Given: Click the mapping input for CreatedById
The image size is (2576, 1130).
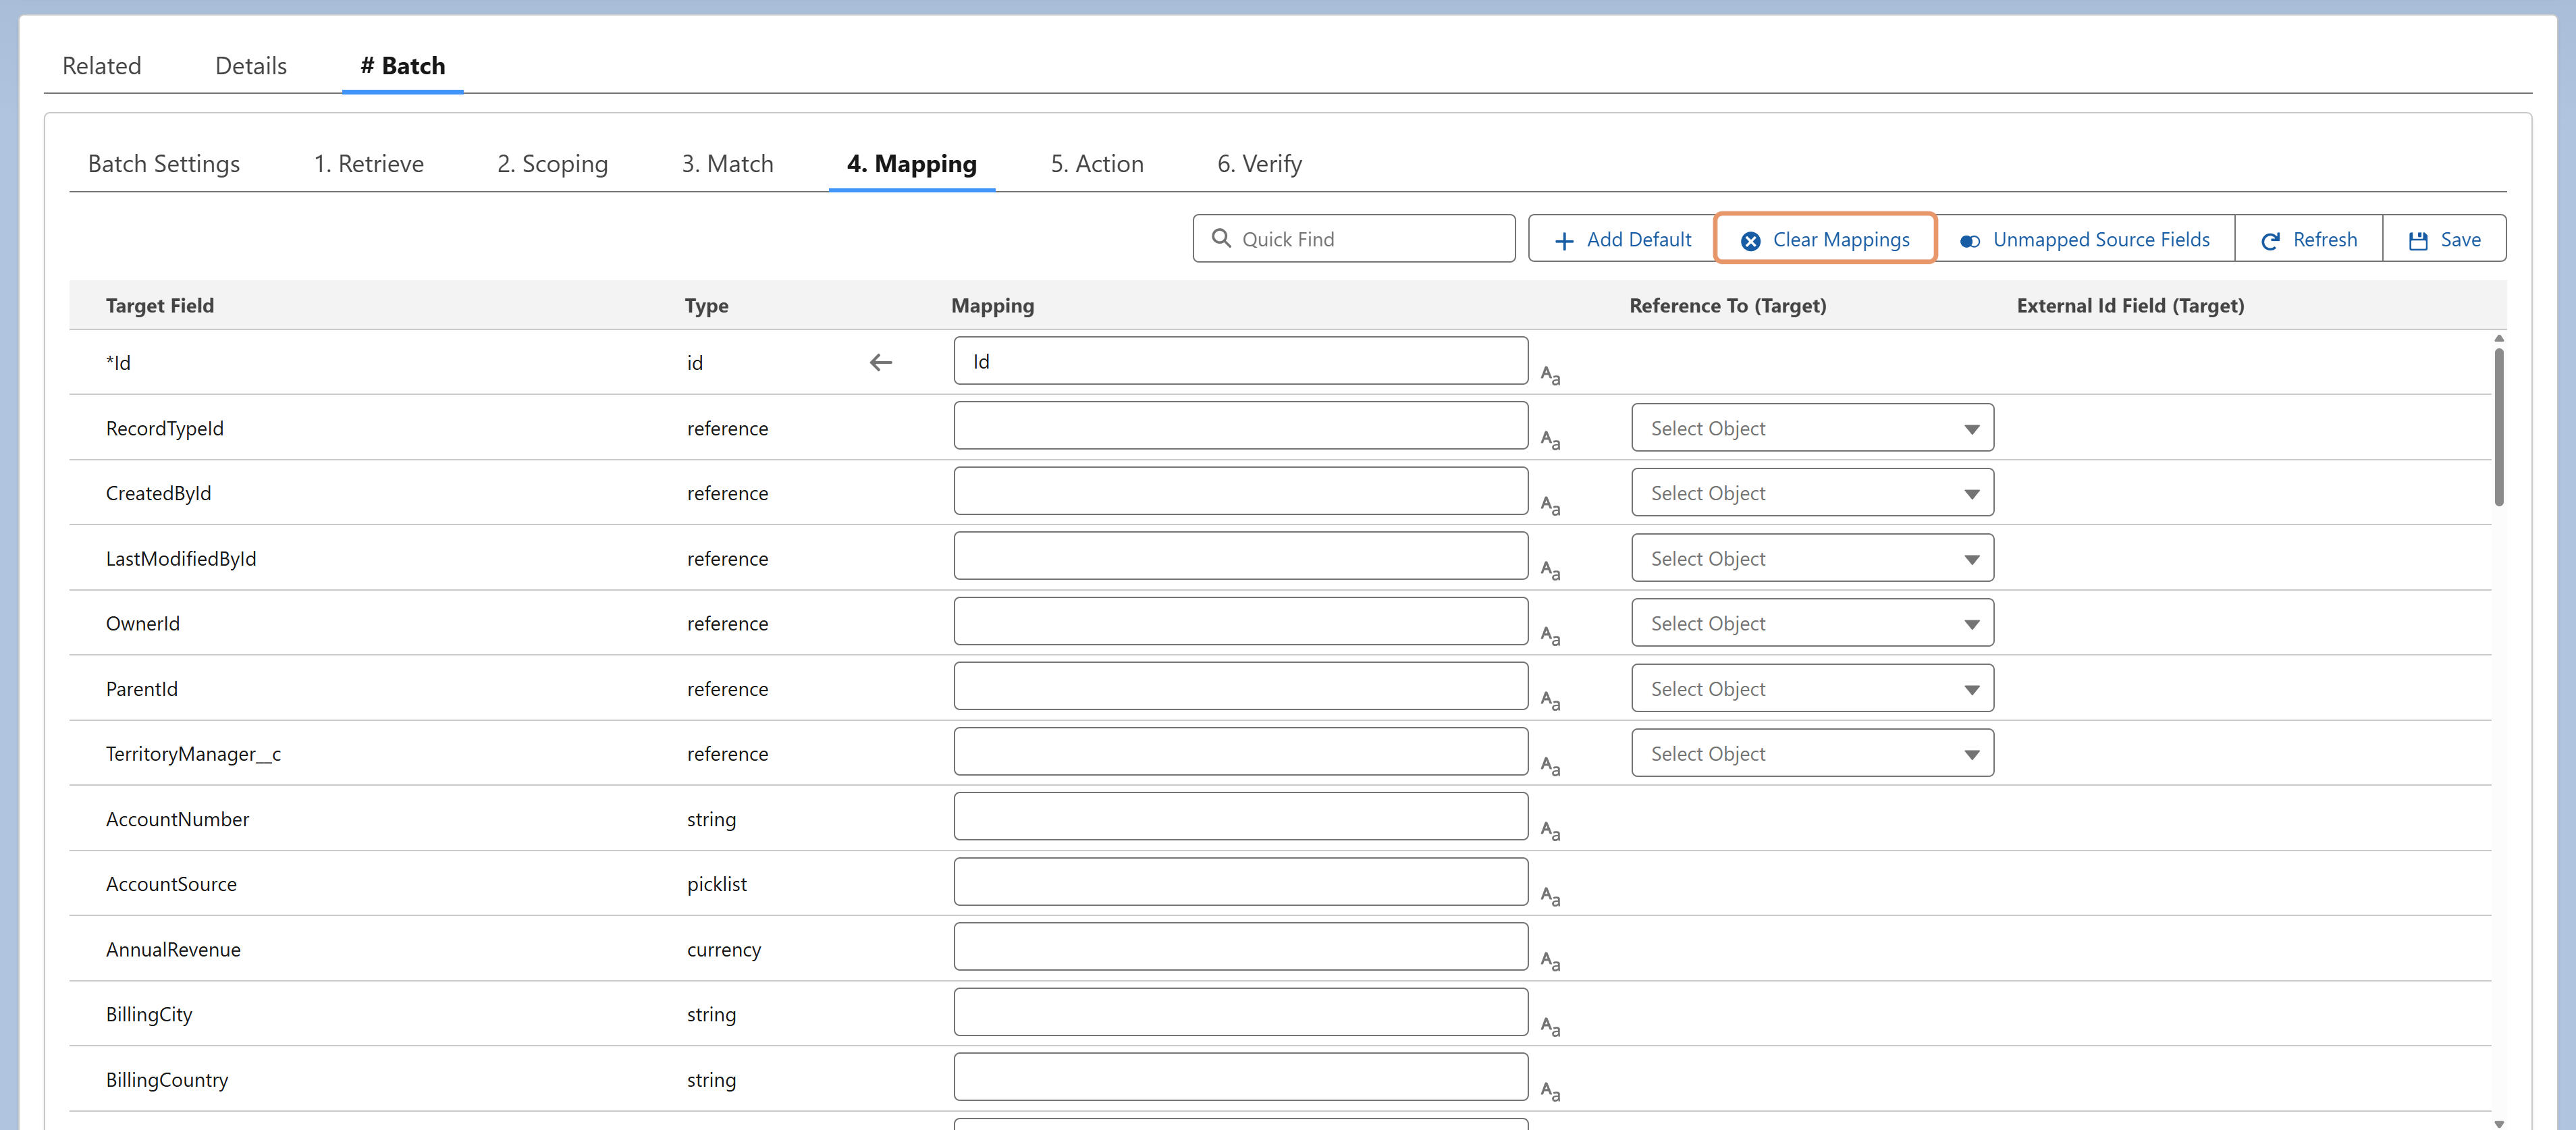Looking at the screenshot, I should click(1240, 491).
